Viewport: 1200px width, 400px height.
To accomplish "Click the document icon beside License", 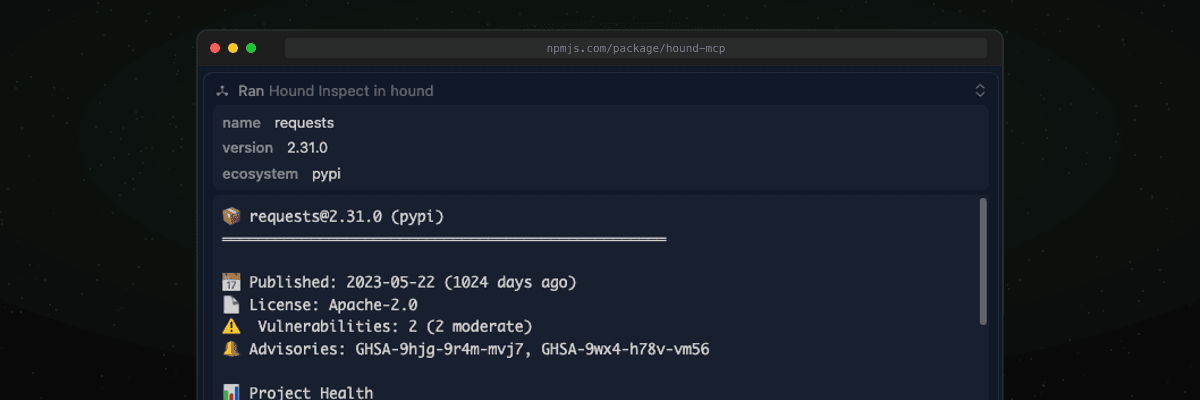I will click(231, 304).
